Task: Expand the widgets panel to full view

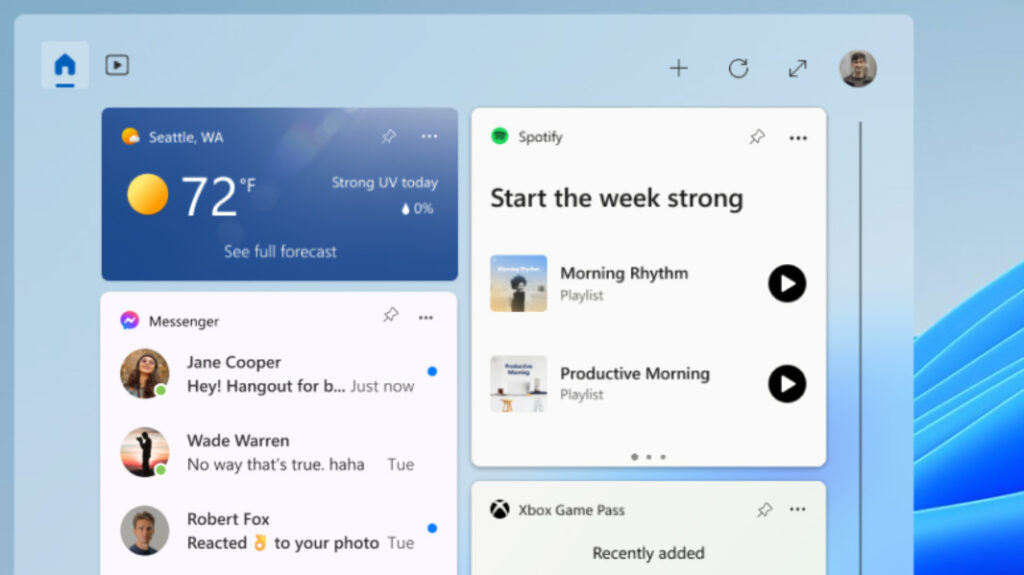Action: pyautogui.click(x=797, y=68)
